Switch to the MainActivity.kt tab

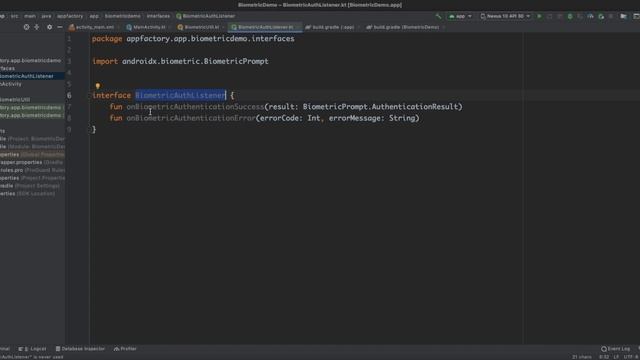[x=147, y=27]
